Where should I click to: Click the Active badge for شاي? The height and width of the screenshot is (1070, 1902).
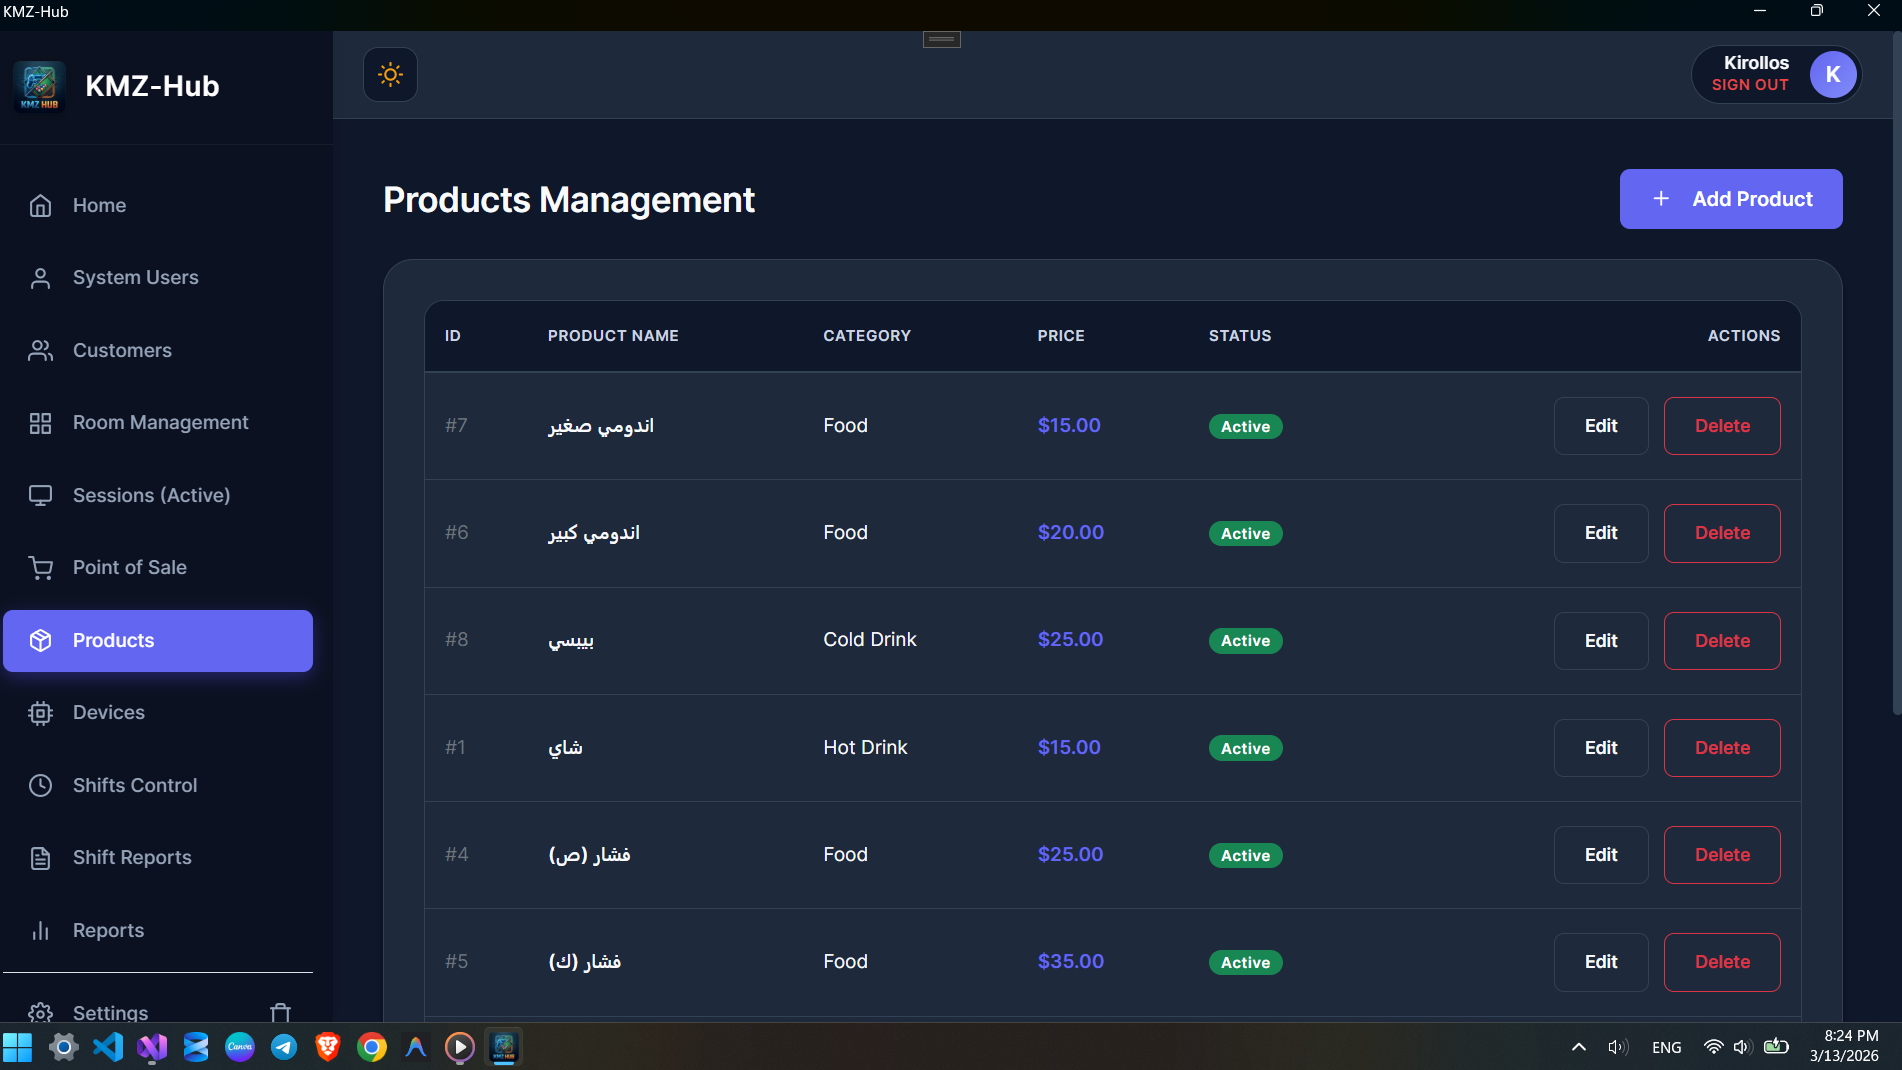coord(1245,748)
